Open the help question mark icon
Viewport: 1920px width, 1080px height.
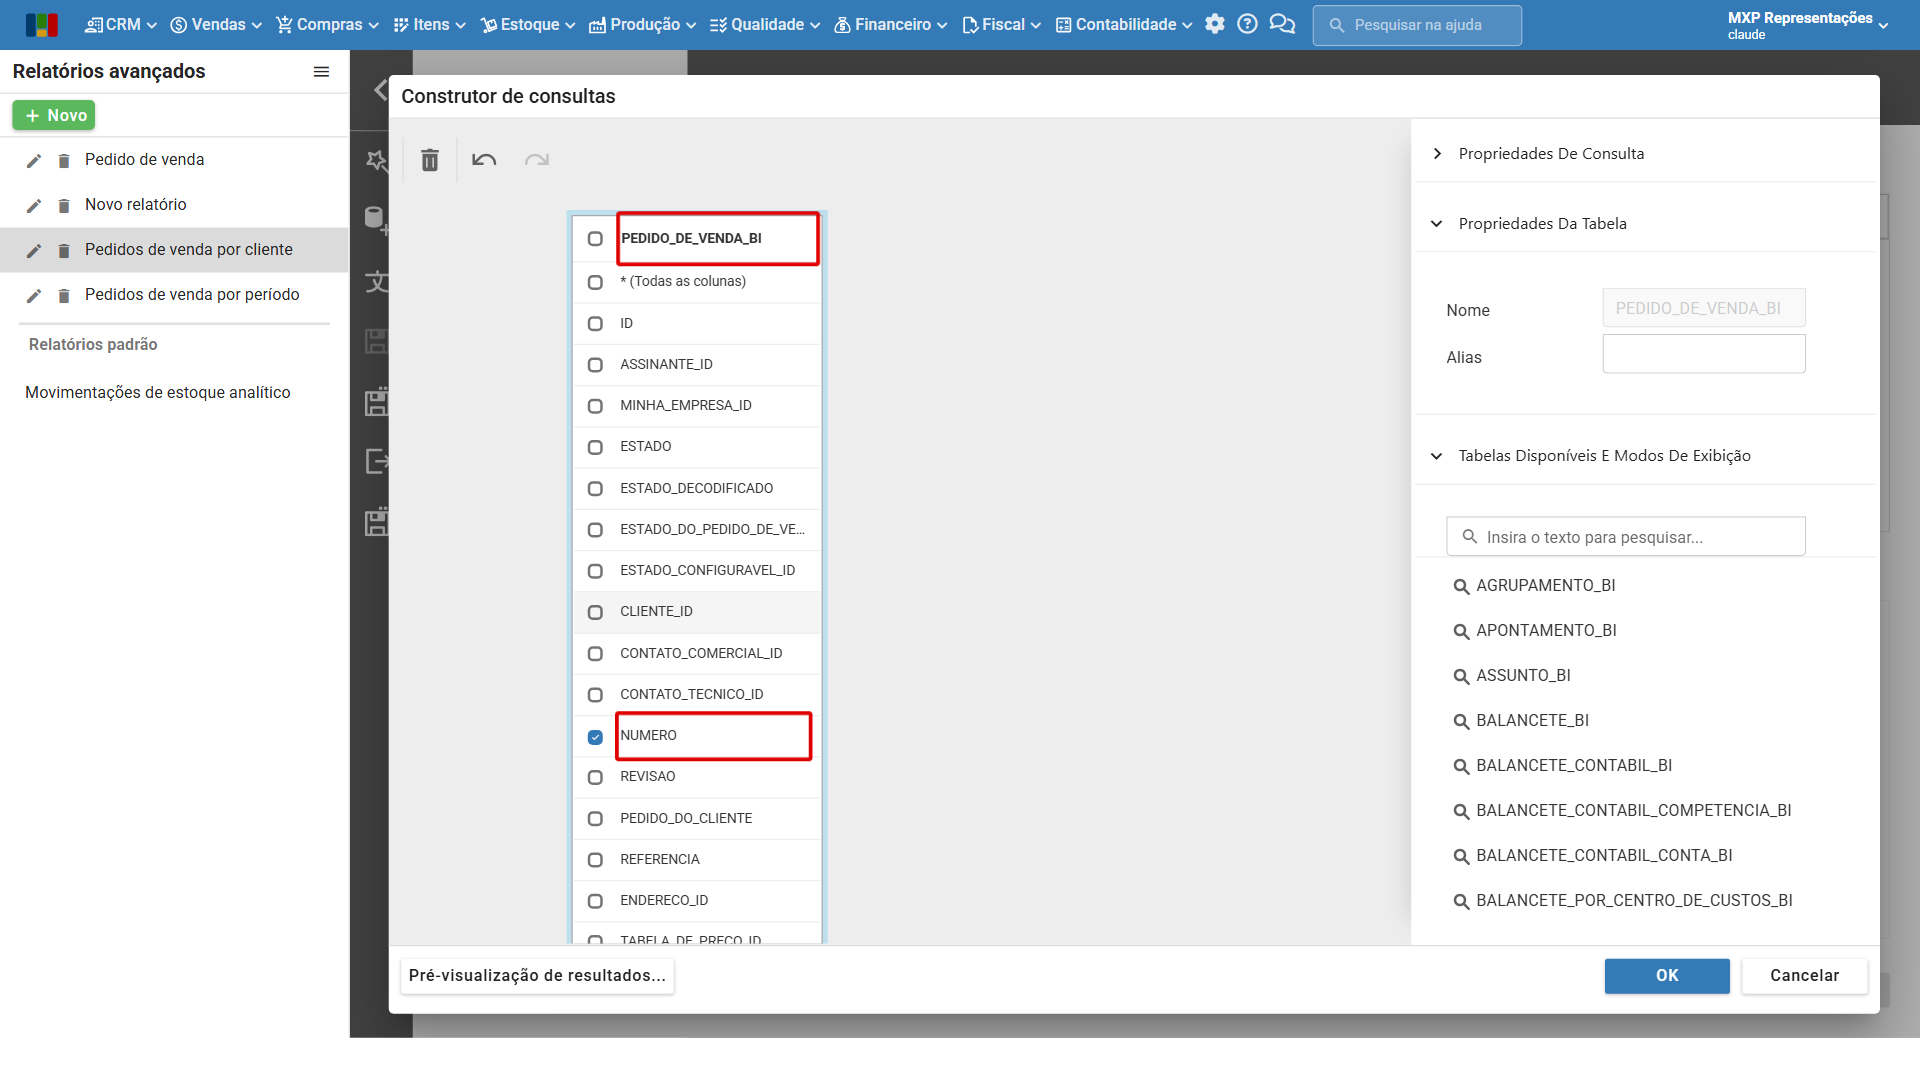(1247, 24)
